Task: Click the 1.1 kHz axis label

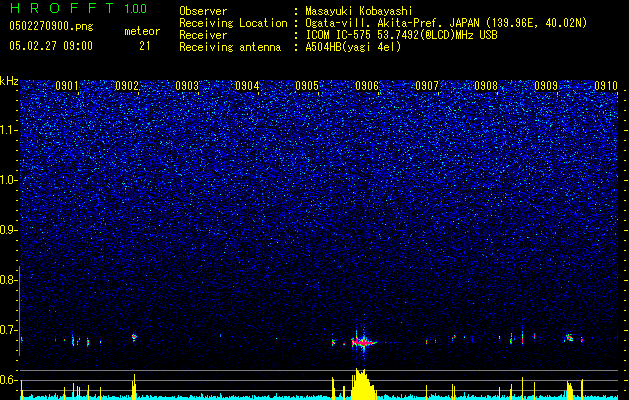Action: coord(8,130)
